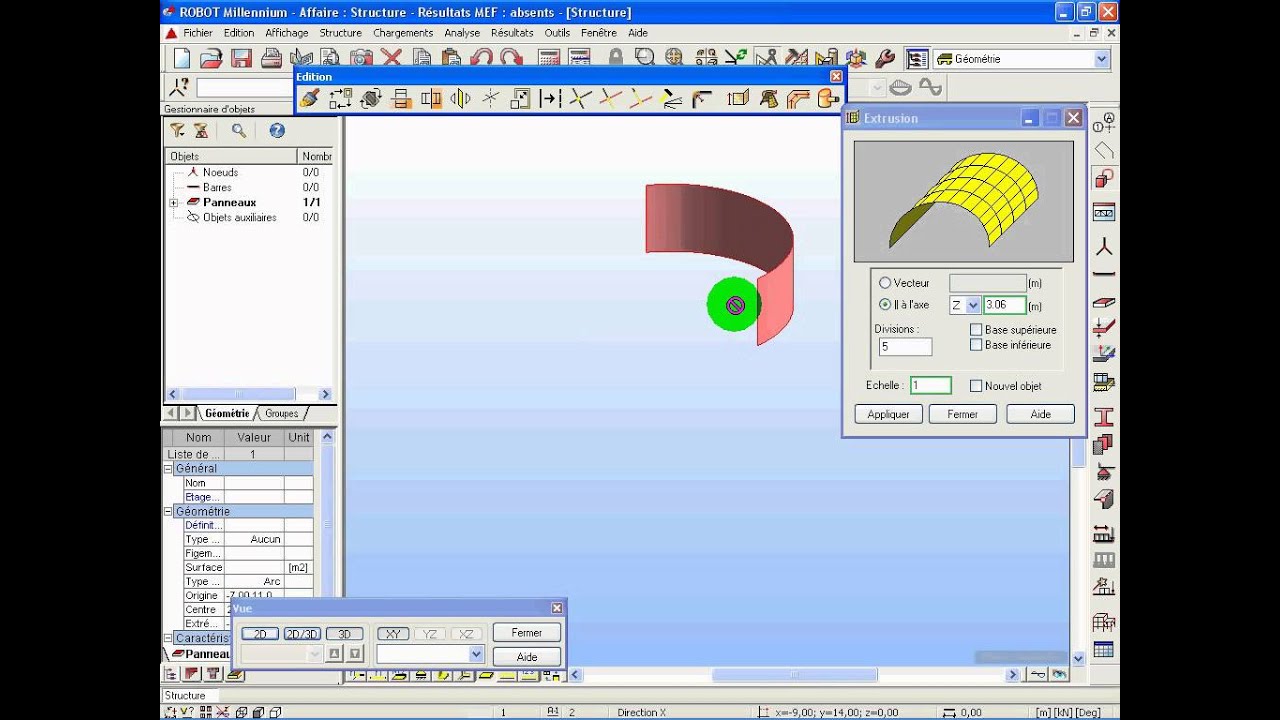Open the Affichage menu
This screenshot has height=720, width=1280.
[287, 33]
